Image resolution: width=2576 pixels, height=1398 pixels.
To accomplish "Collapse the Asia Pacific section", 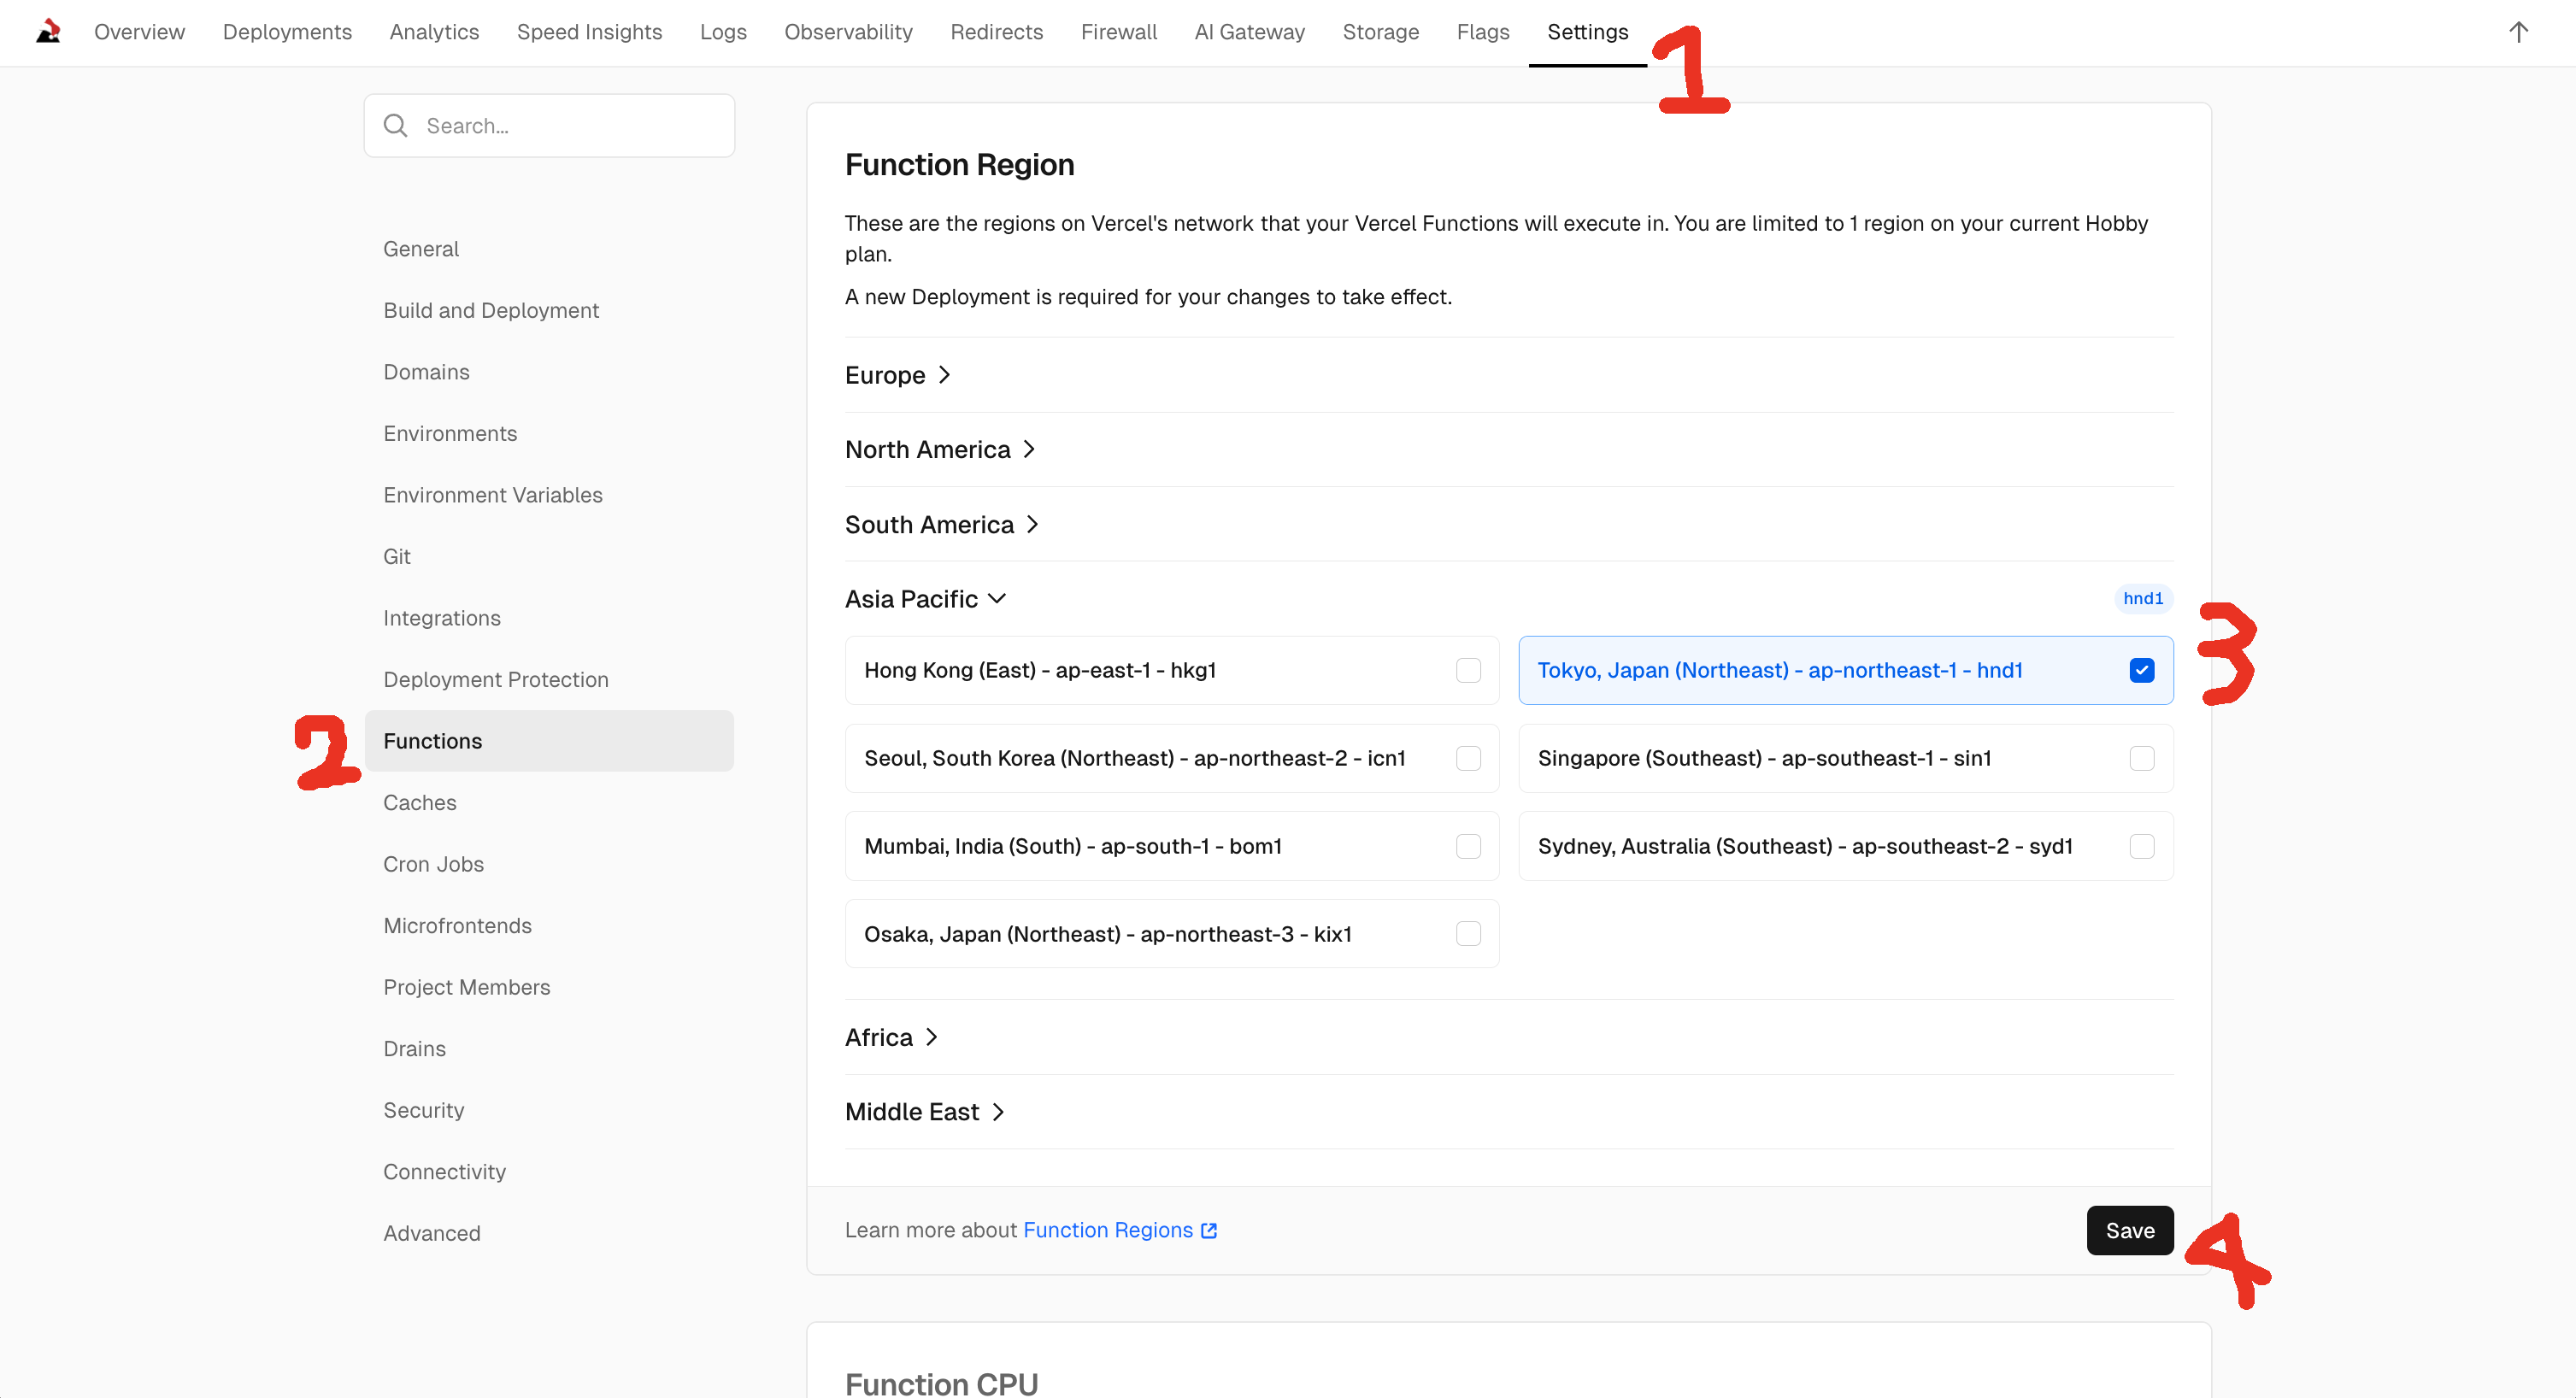I will pos(925,599).
